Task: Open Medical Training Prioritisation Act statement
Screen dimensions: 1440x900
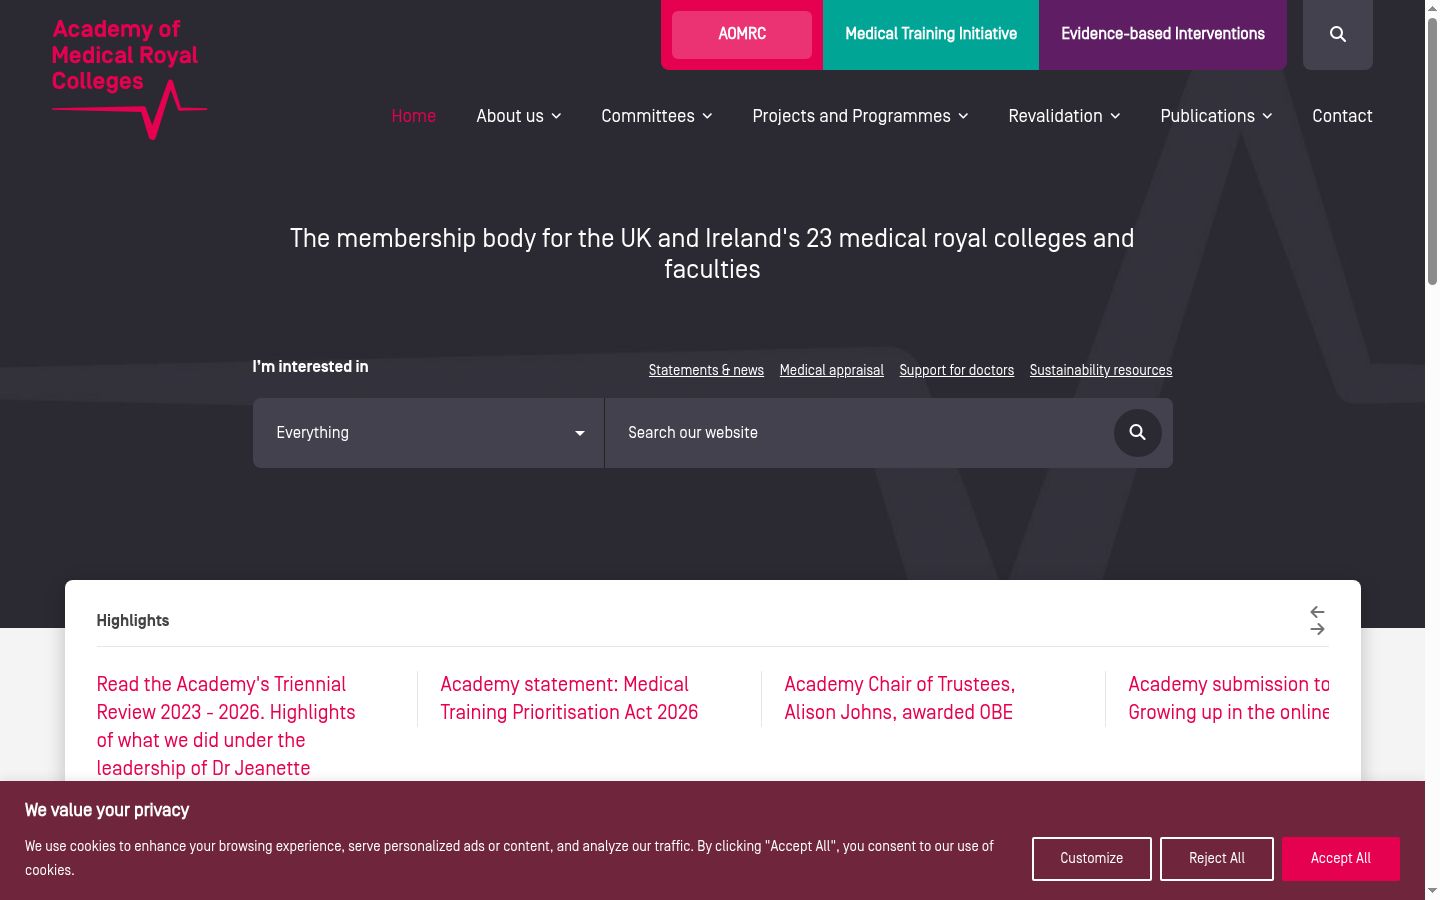Action: [569, 698]
